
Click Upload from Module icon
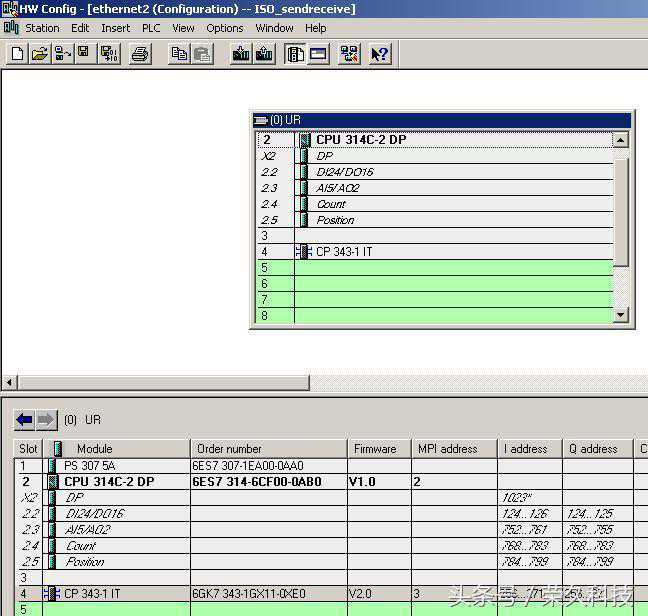(x=265, y=54)
